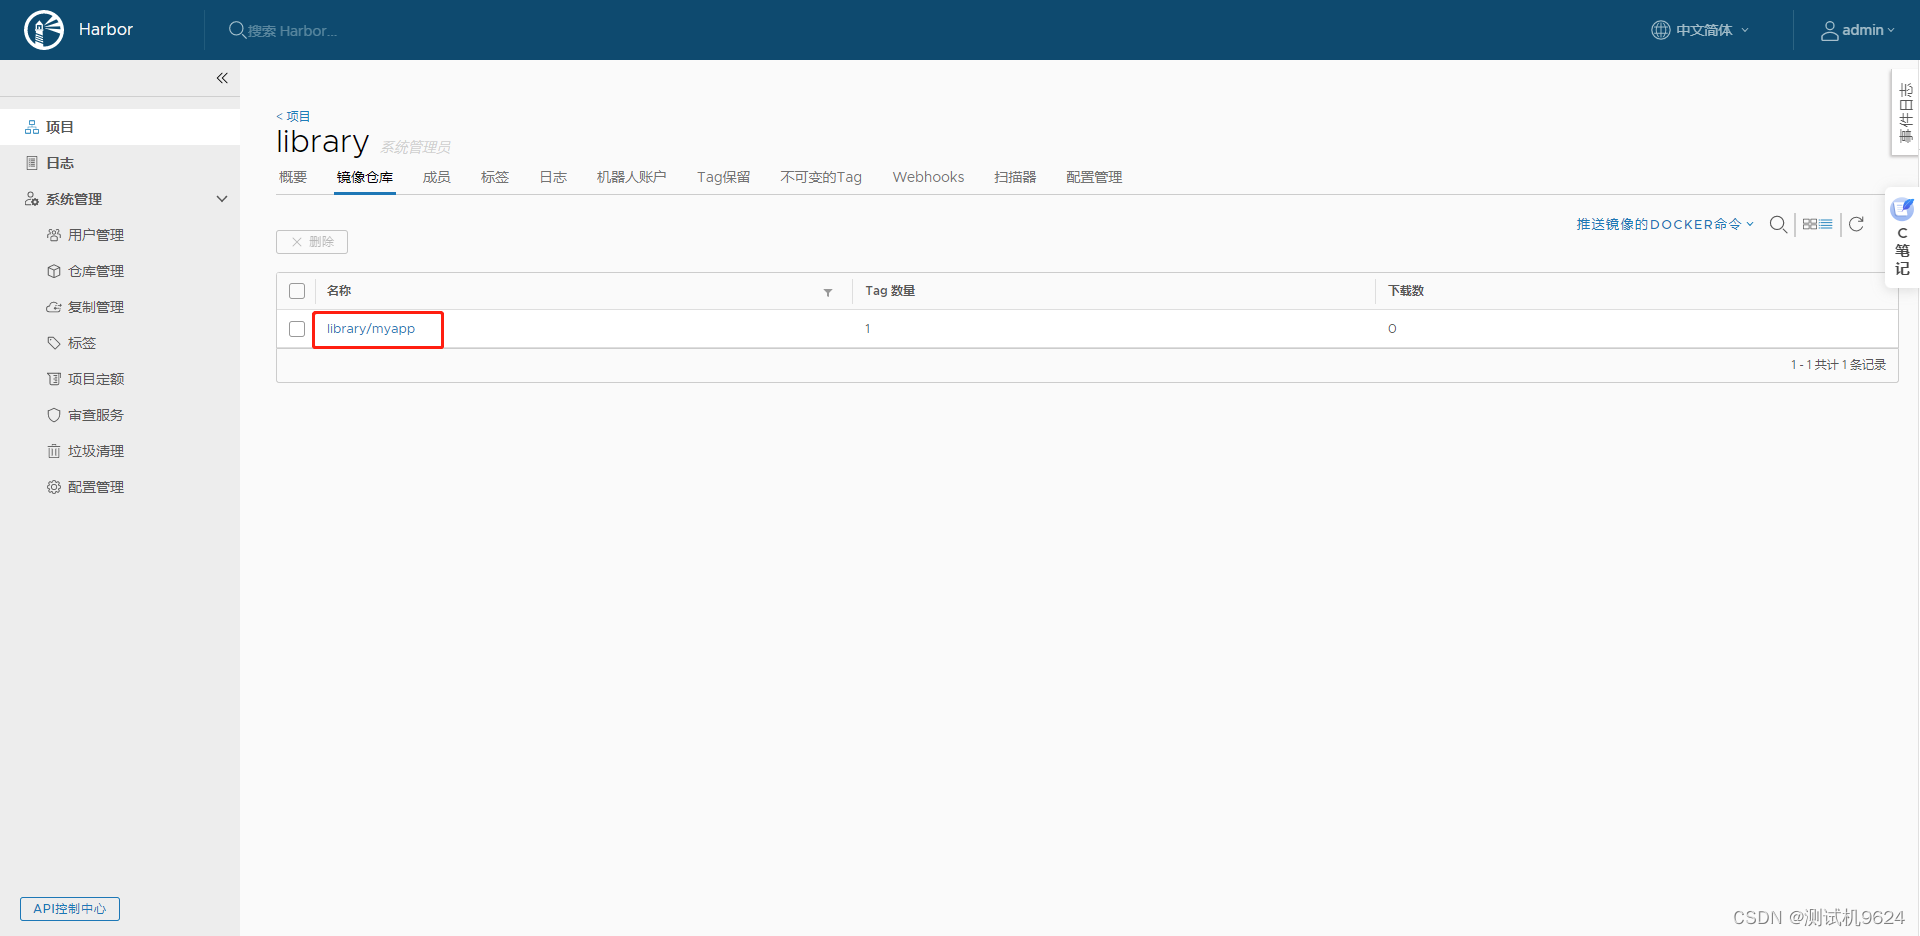The image size is (1920, 936).
Task: Click the Tag count 1 link
Action: pos(868,329)
